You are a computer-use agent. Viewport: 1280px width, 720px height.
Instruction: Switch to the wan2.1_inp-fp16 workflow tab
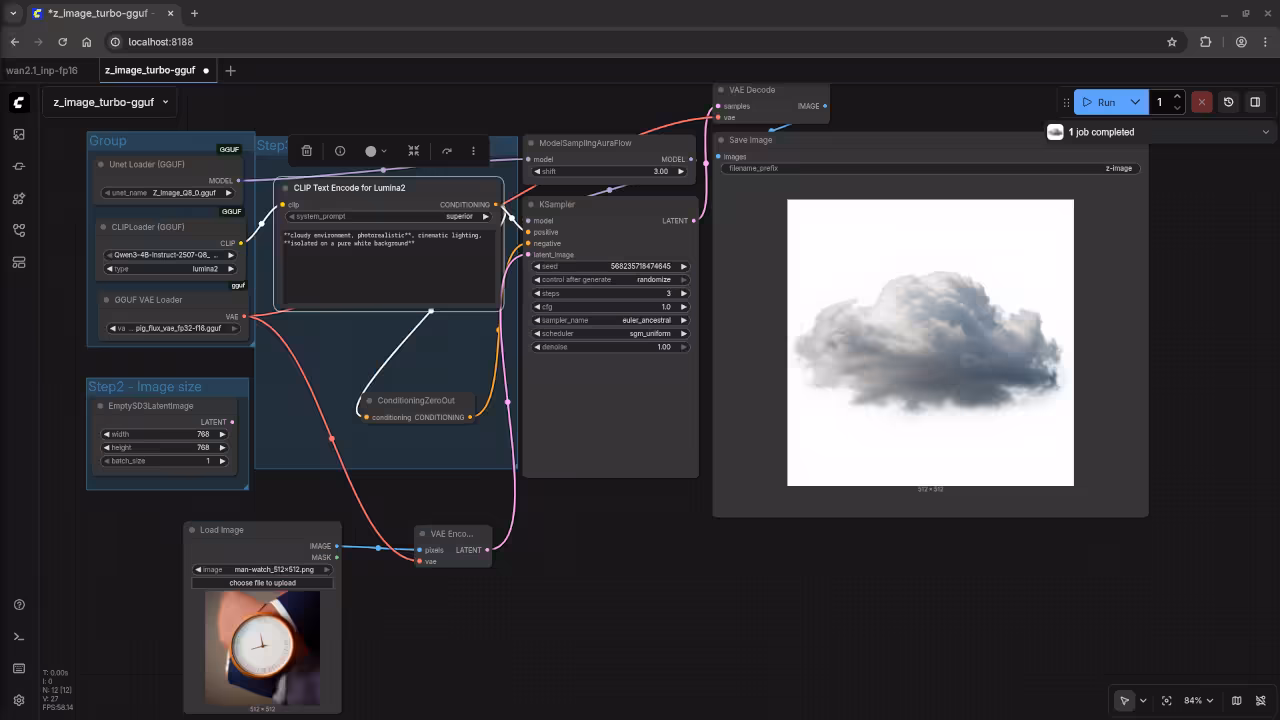(42, 70)
